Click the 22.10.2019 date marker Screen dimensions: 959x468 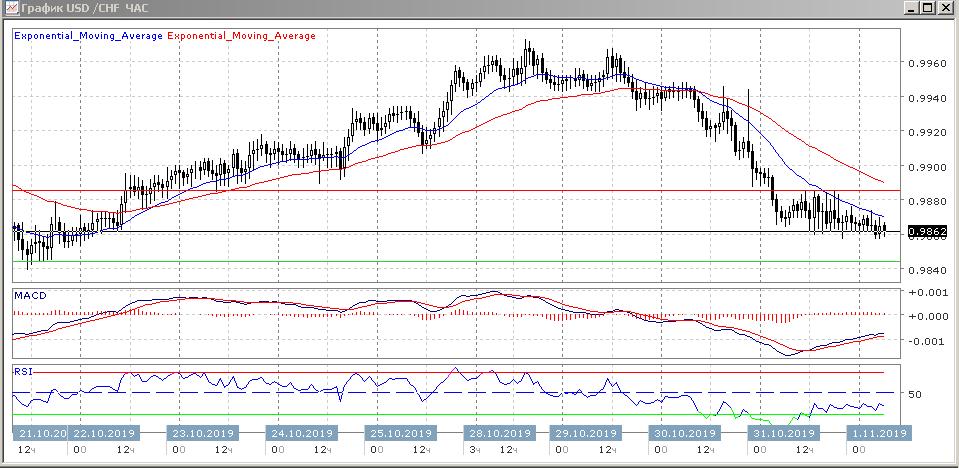pos(105,434)
